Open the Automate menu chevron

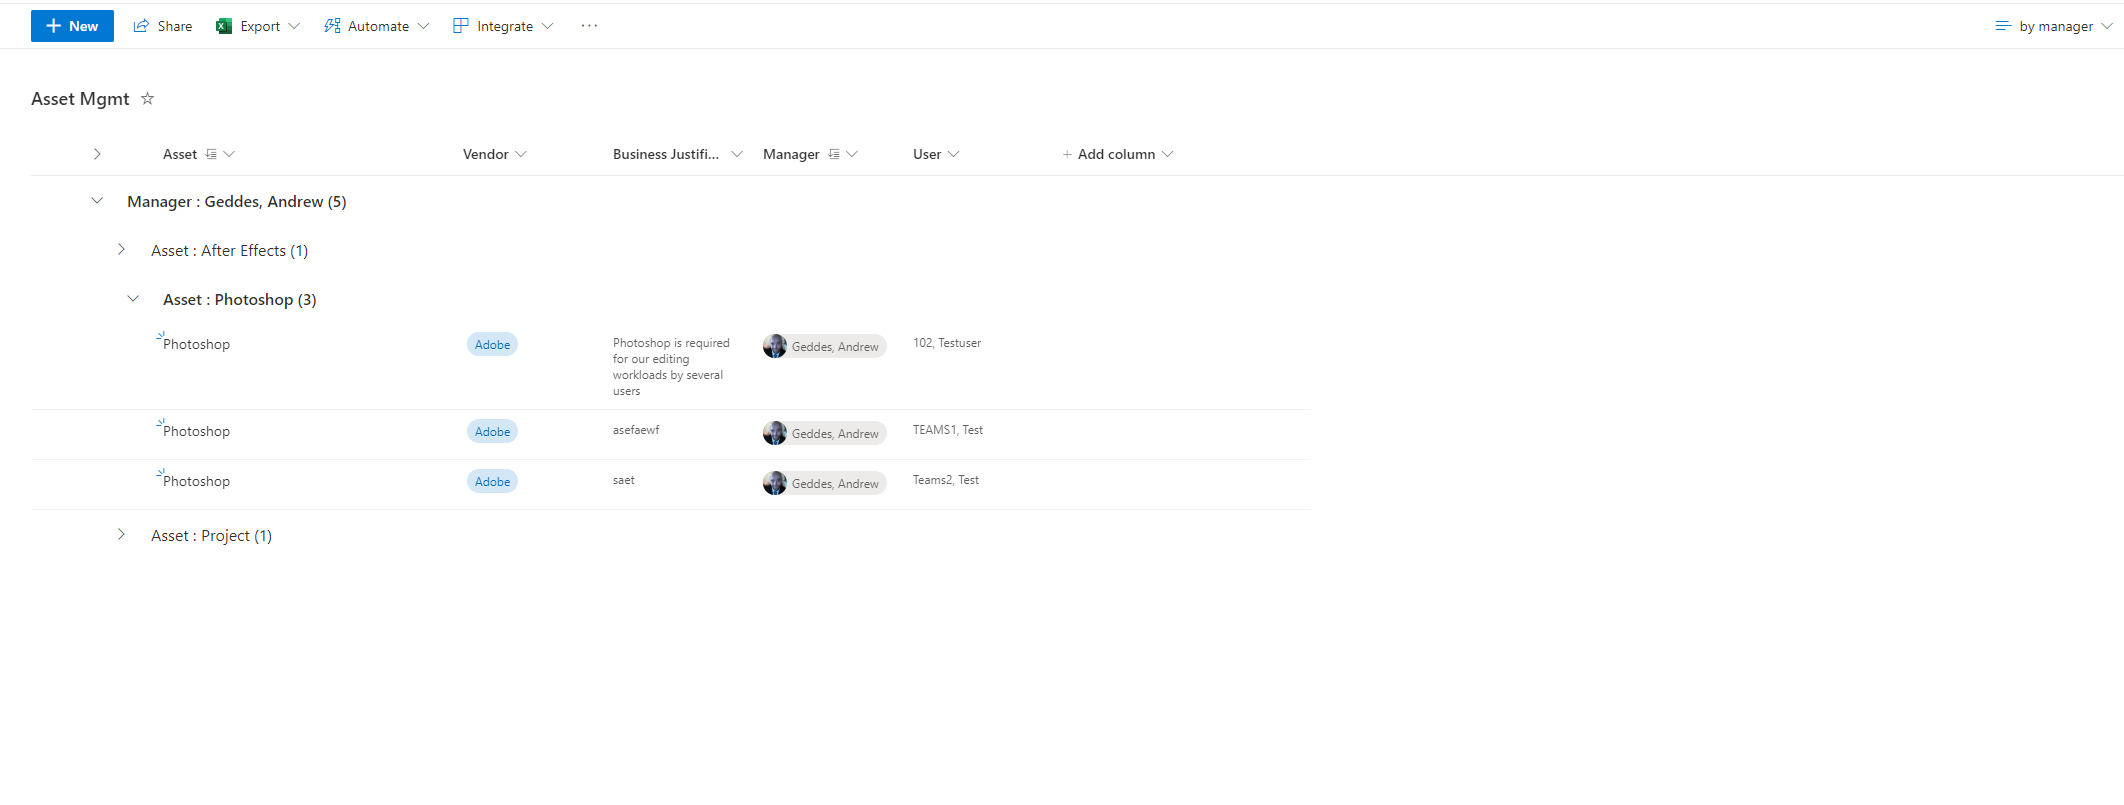coord(423,26)
